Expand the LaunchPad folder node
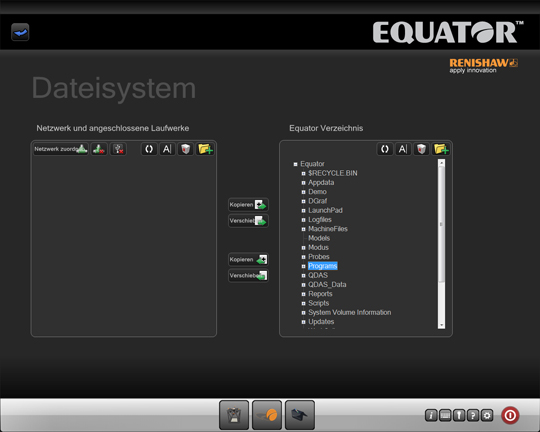The height and width of the screenshot is (432, 540). (303, 210)
